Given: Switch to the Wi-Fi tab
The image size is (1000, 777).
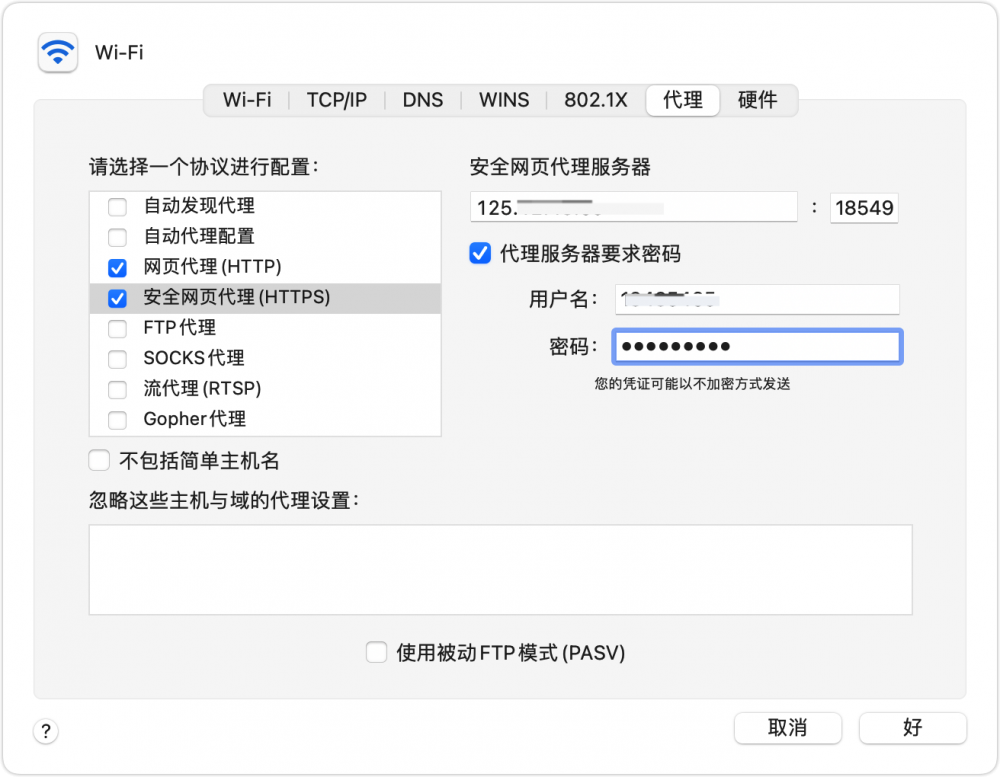Looking at the screenshot, I should [x=247, y=100].
